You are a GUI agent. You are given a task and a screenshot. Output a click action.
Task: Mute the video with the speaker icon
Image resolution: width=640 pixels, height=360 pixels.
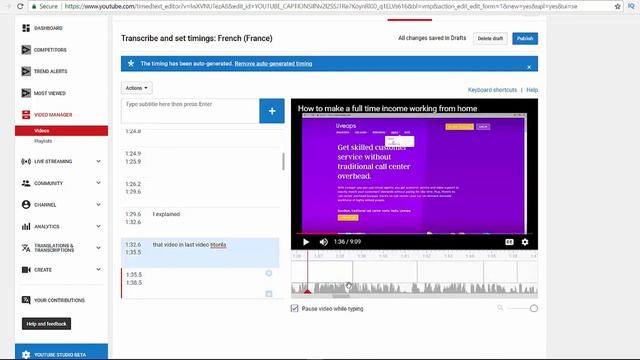pyautogui.click(x=324, y=242)
